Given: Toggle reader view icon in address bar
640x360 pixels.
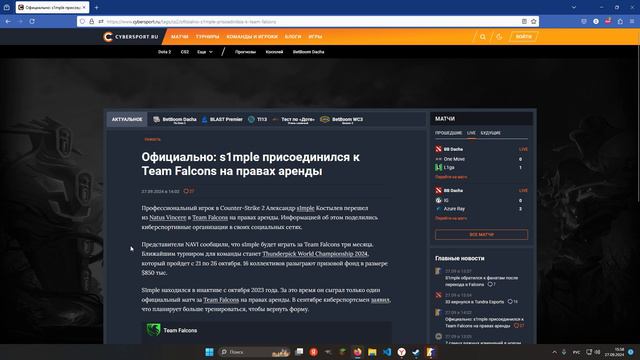Looking at the screenshot, I should 524,21.
